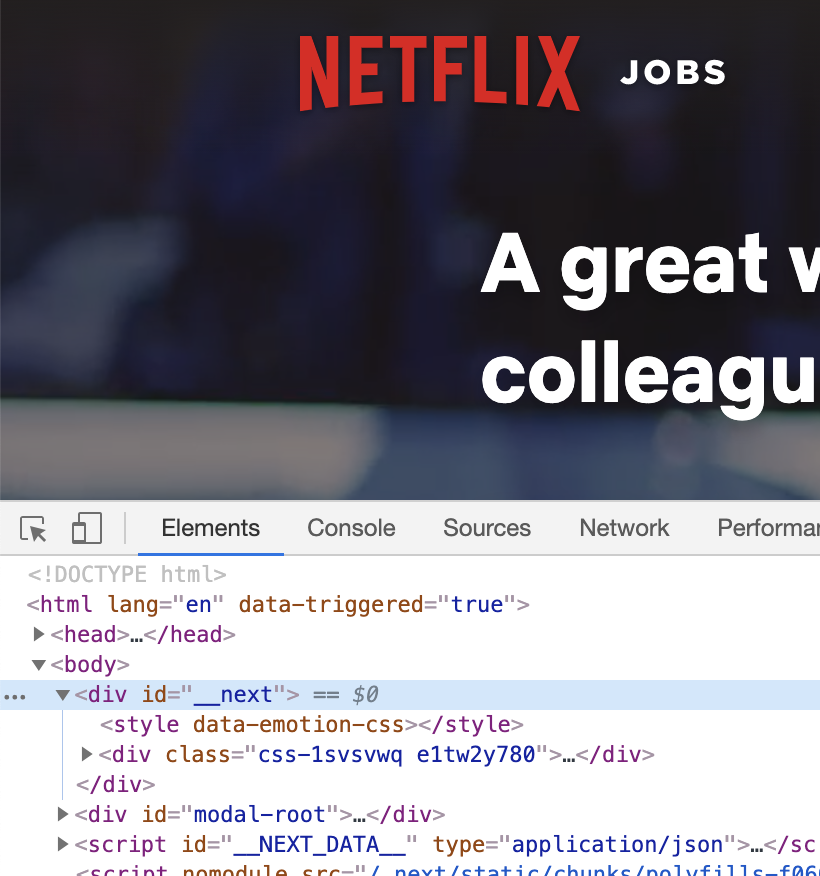Image resolution: width=820 pixels, height=876 pixels.
Task: Select the script nomodule polyfills row
Action: [x=447, y=869]
